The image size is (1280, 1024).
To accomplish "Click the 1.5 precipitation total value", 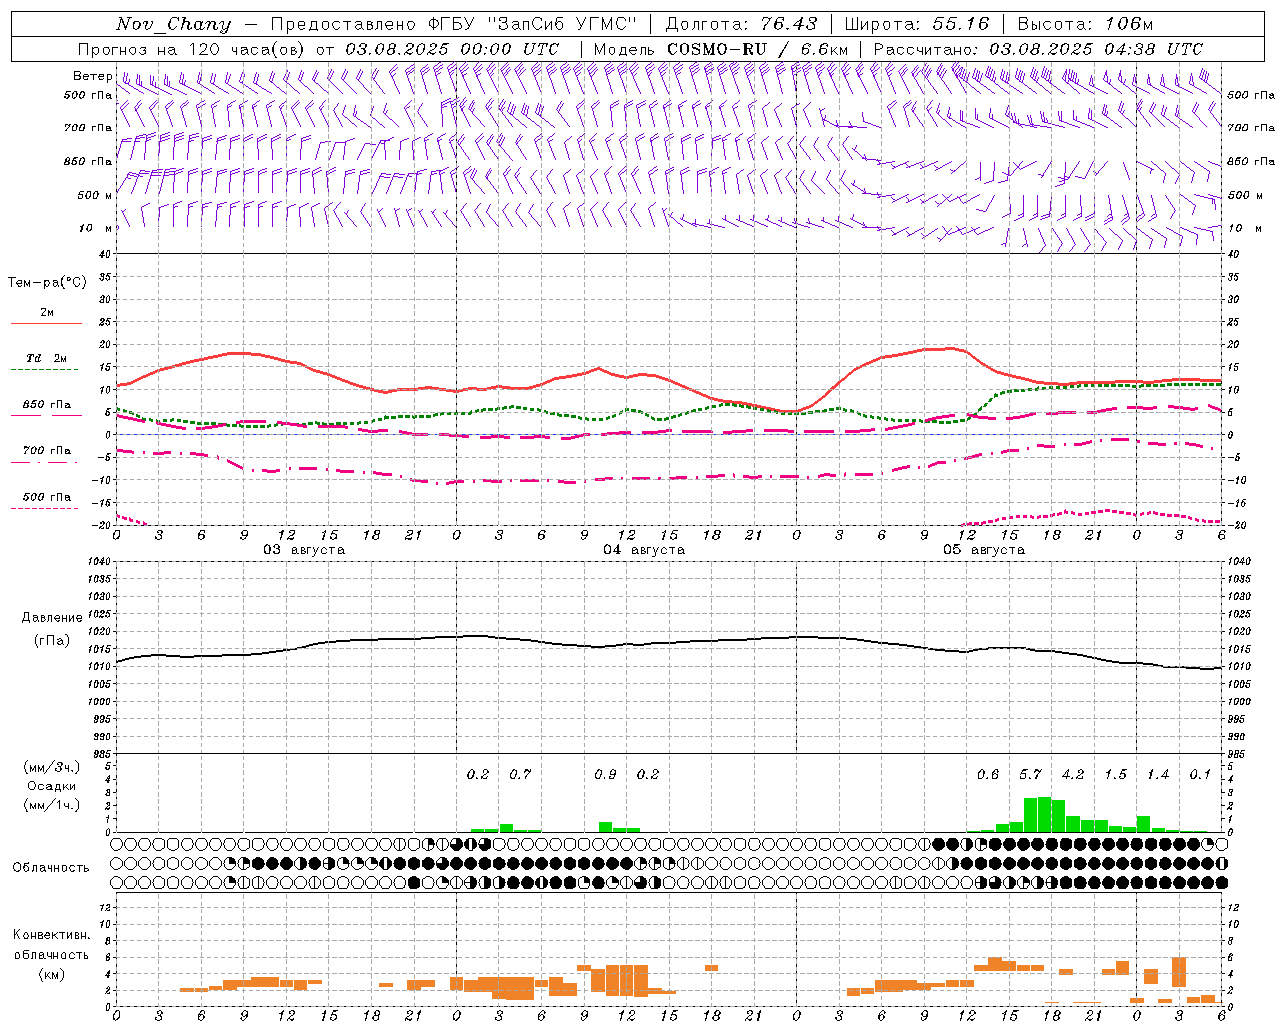I will 1115,774.
